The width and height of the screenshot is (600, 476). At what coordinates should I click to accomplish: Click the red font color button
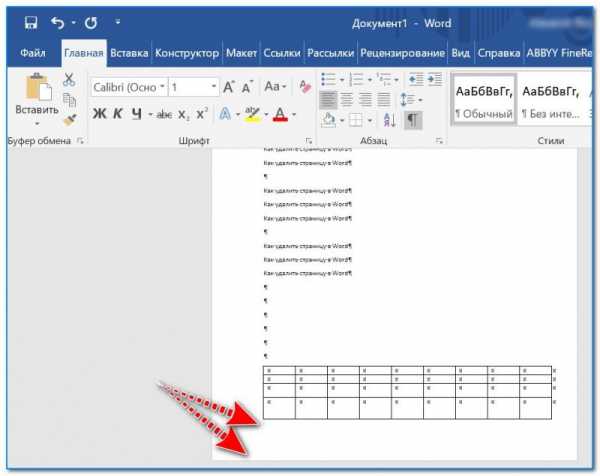pyautogui.click(x=280, y=114)
